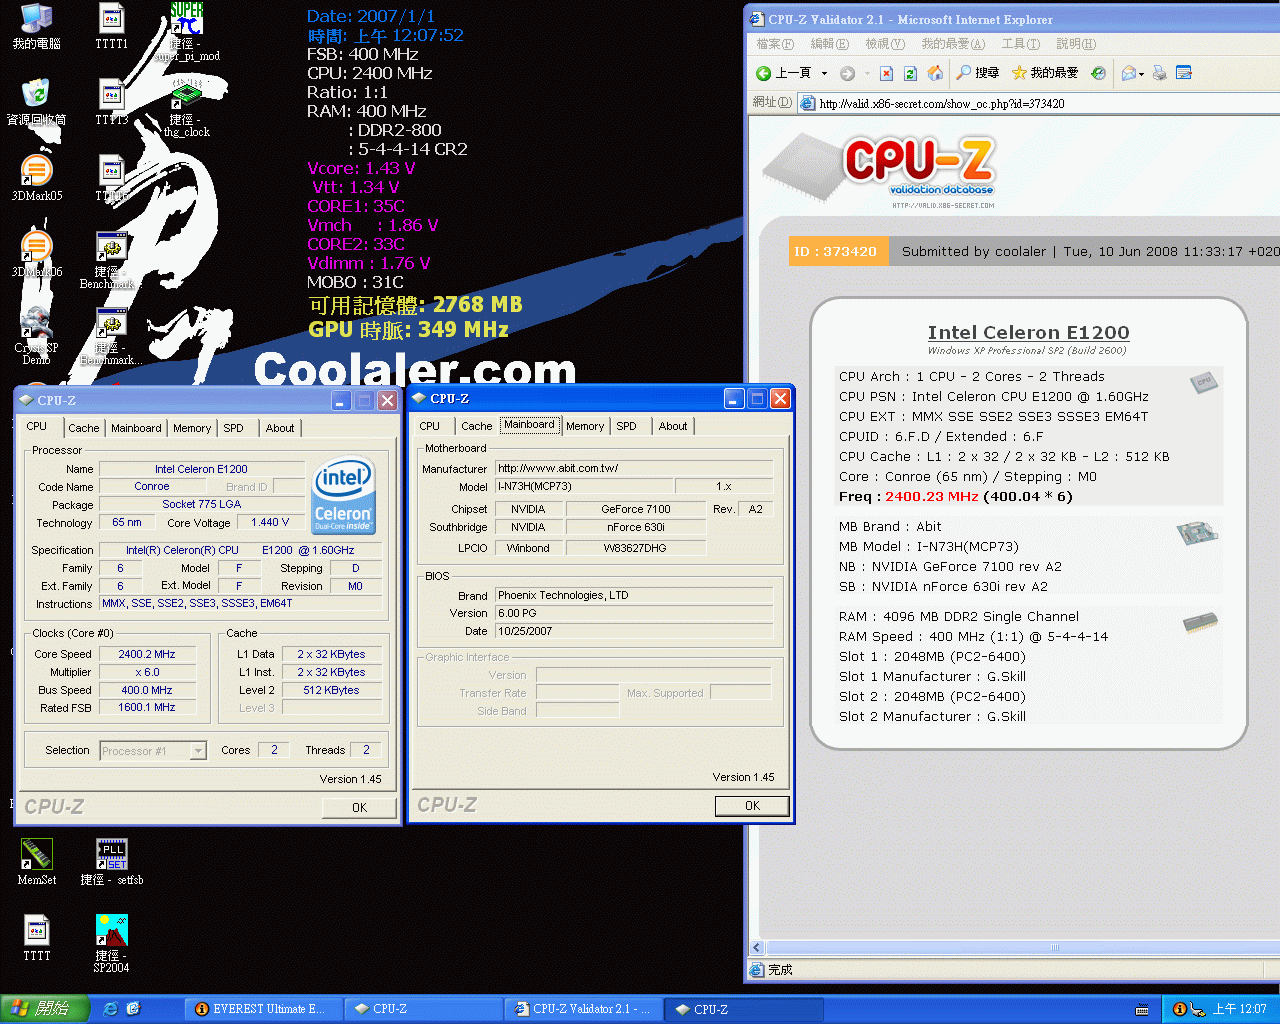Open the 說明 (Help) menu in IE
The width and height of the screenshot is (1280, 1024).
[1076, 44]
